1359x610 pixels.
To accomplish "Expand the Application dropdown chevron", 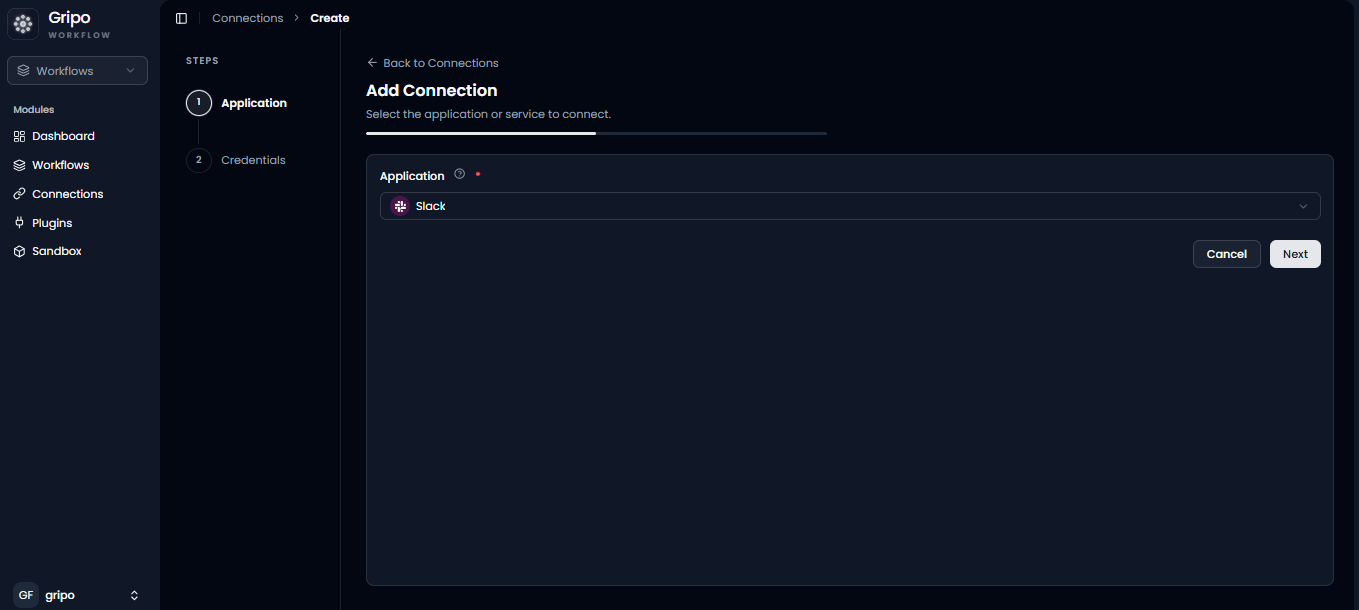I will (1303, 206).
